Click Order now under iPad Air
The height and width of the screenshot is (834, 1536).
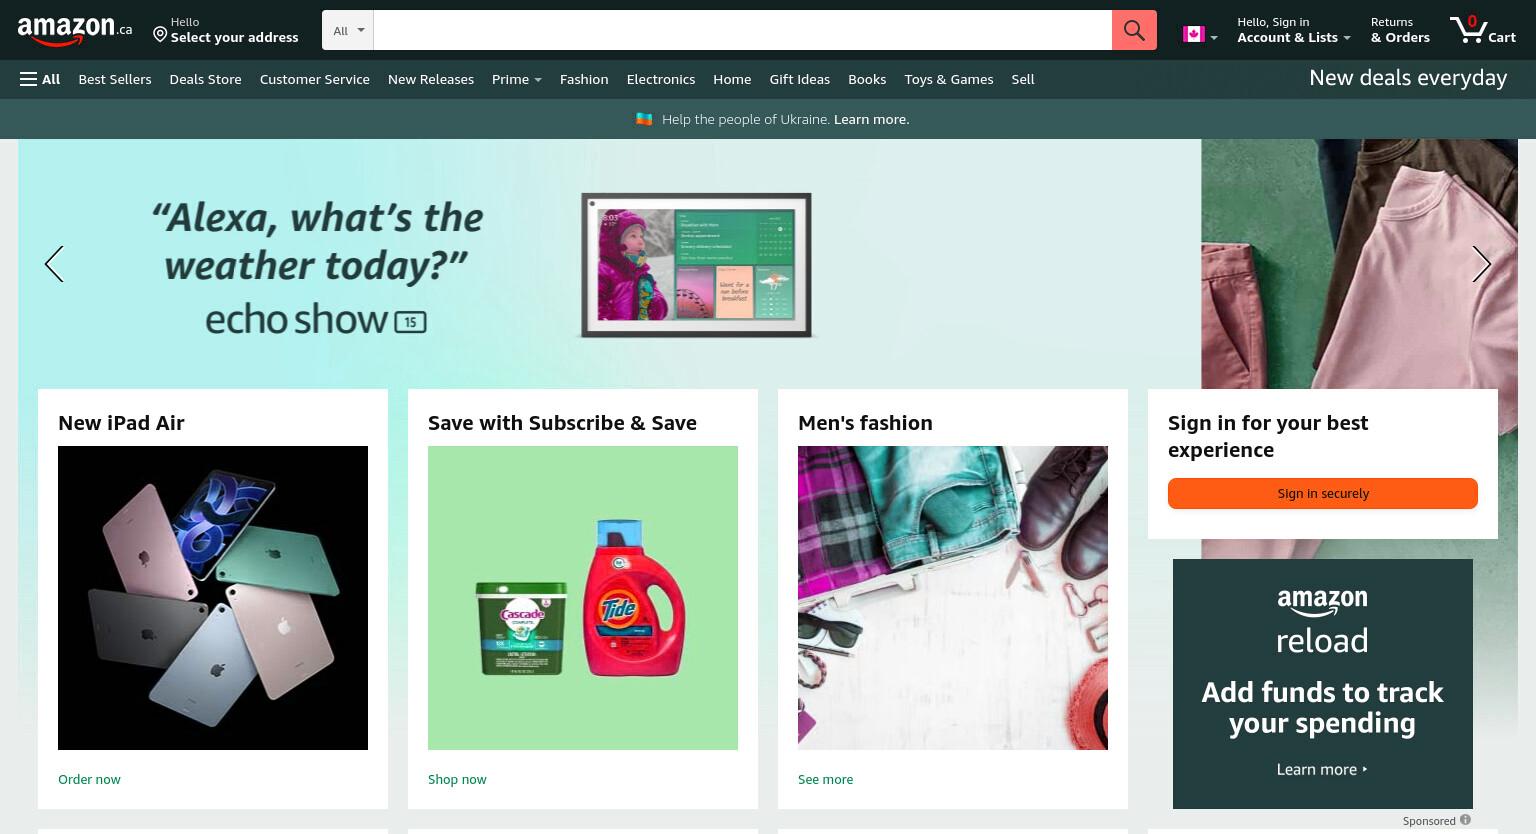click(x=89, y=779)
